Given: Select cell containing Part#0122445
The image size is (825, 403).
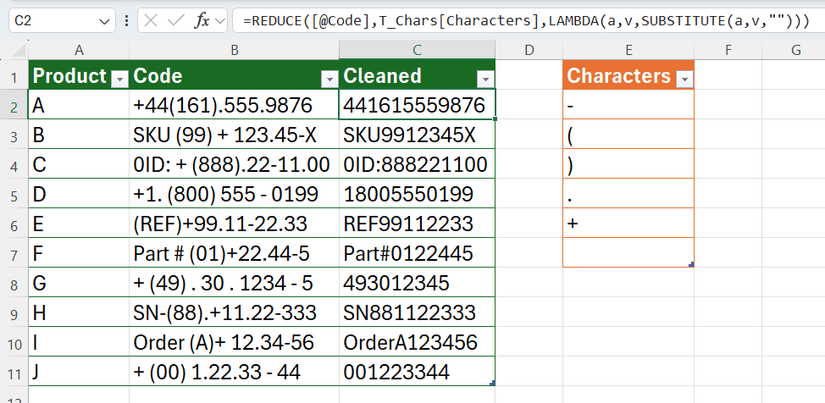Looking at the screenshot, I should point(417,253).
